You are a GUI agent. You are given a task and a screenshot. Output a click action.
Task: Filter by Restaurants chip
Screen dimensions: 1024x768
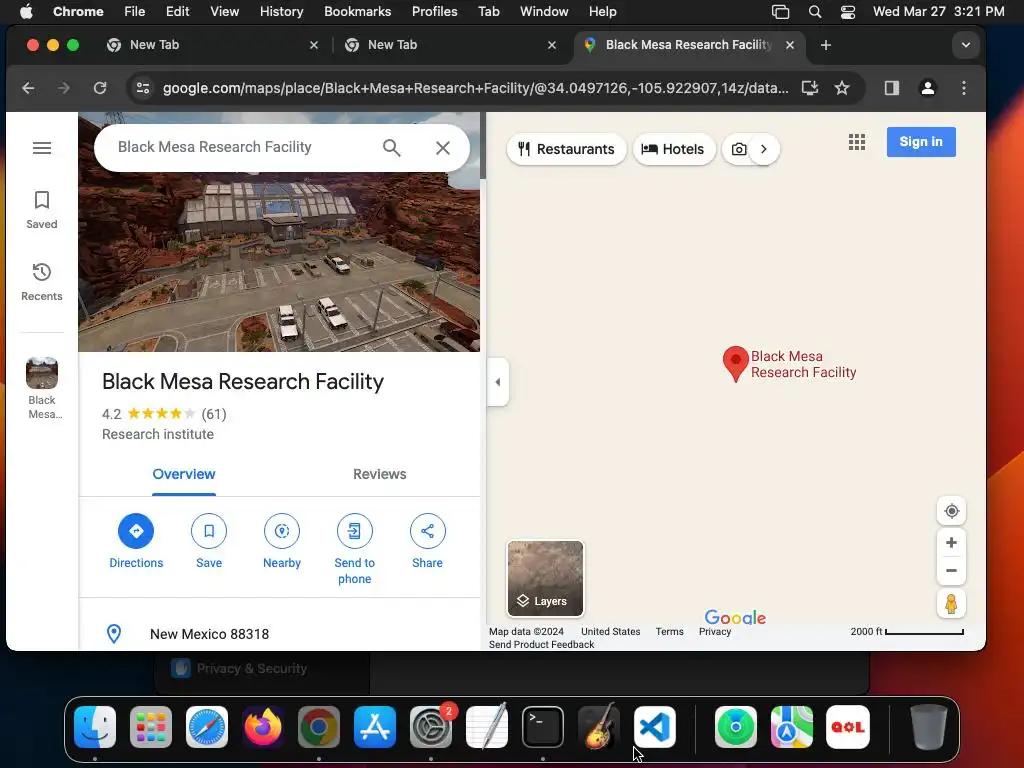coord(566,149)
